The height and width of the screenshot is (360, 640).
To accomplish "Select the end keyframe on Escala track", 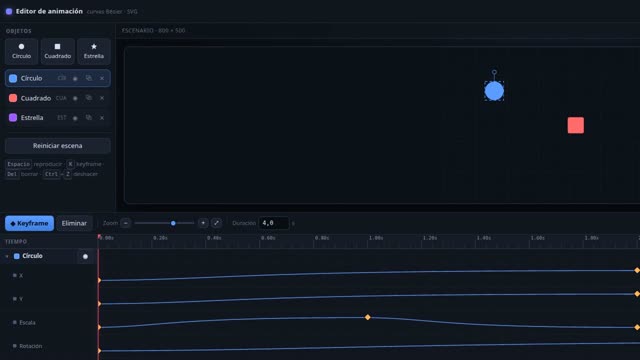I will [637, 327].
